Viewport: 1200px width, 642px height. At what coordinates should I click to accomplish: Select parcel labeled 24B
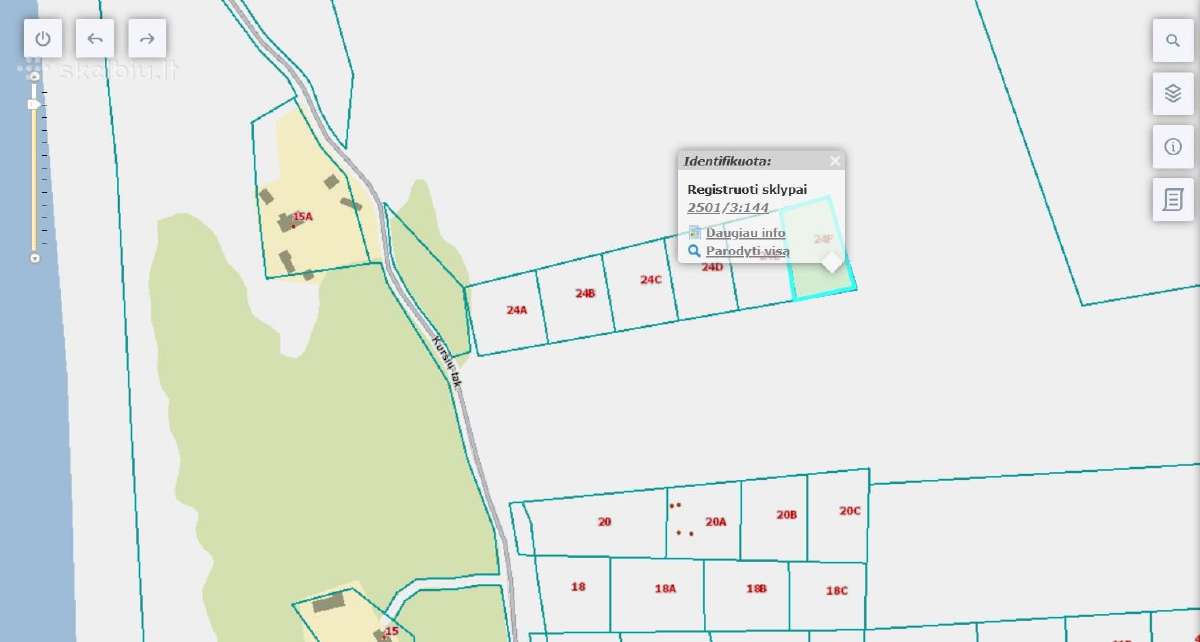tap(577, 298)
